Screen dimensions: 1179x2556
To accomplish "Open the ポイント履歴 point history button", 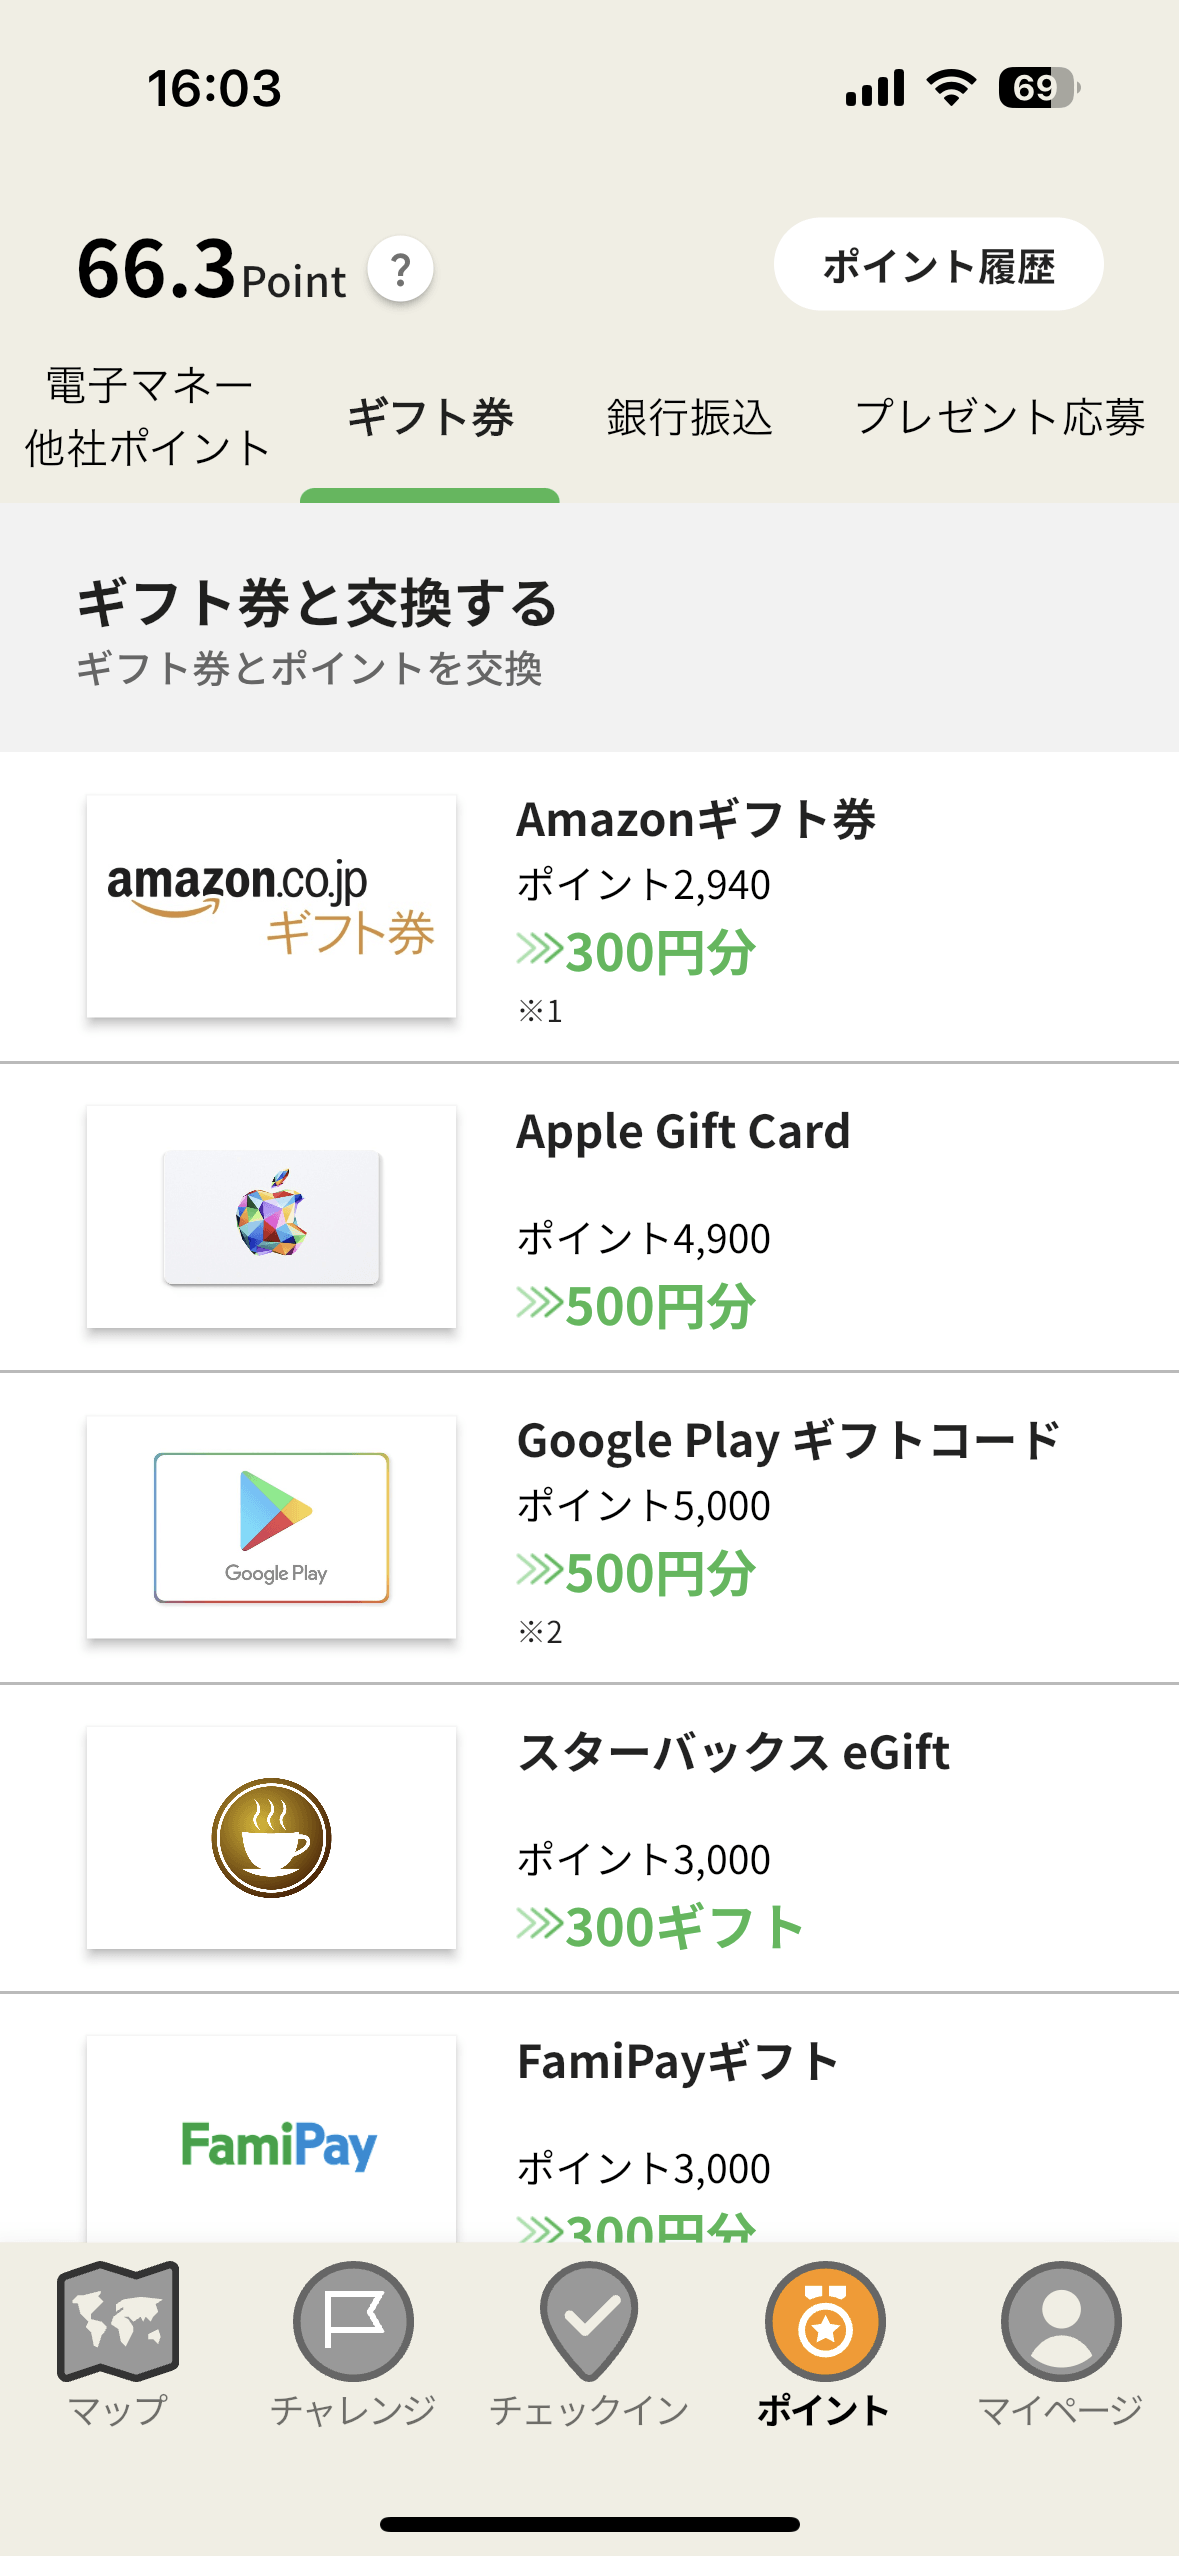I will 938,265.
